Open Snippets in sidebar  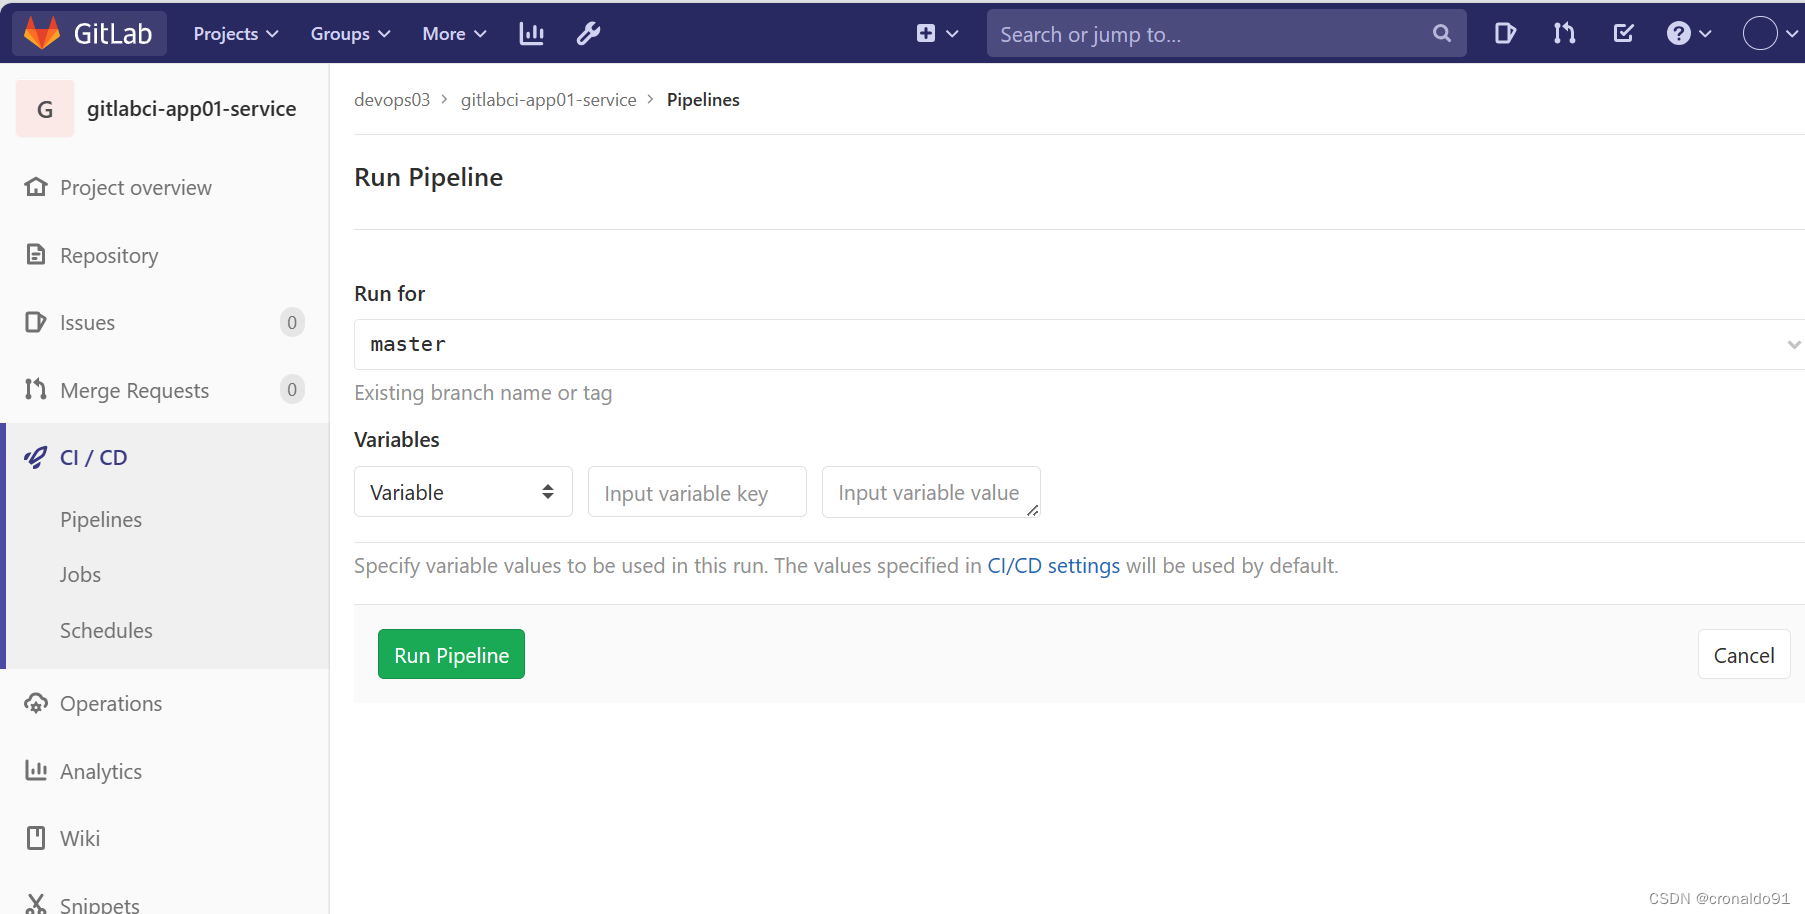click(100, 905)
